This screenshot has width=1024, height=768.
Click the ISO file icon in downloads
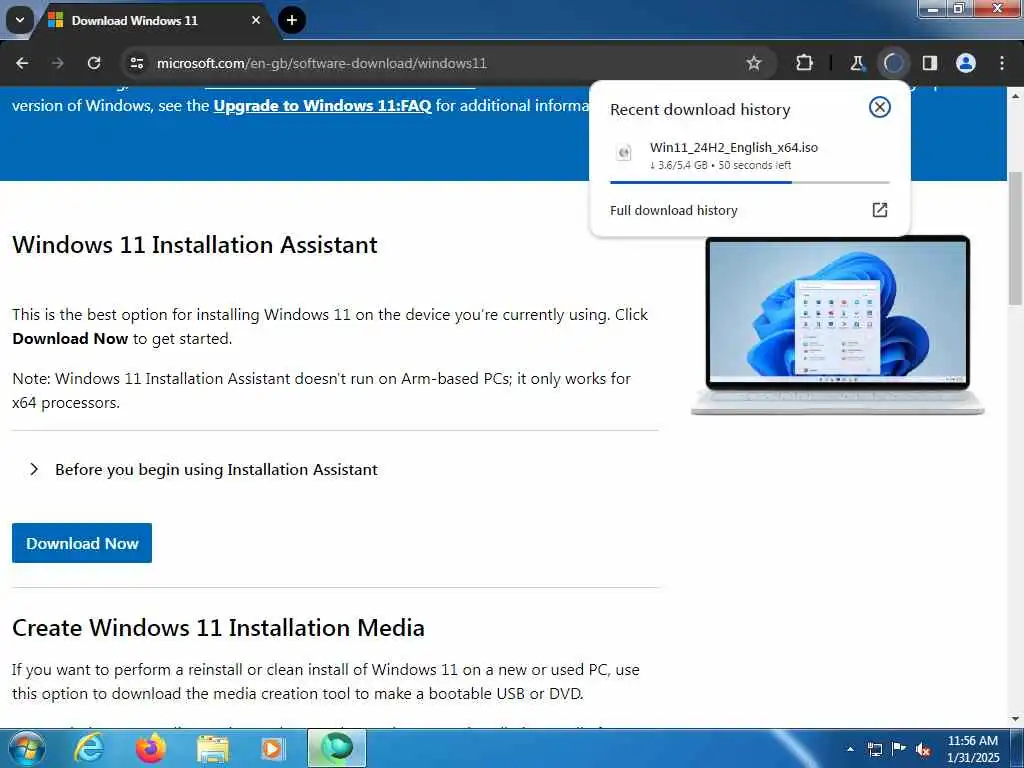pos(624,153)
